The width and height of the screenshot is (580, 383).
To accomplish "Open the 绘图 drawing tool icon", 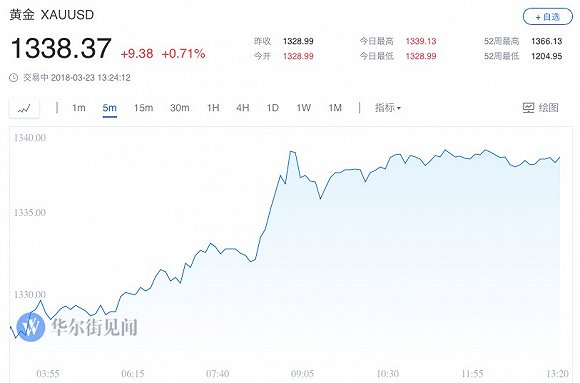I will 528,108.
